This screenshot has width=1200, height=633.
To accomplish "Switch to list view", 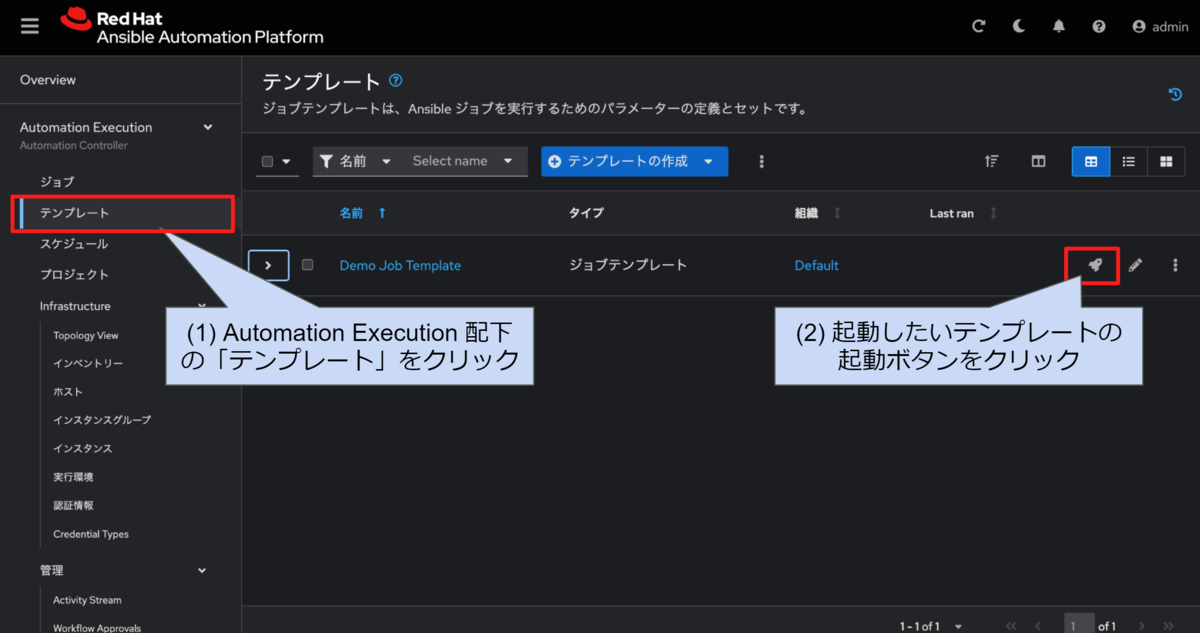I will click(1128, 161).
